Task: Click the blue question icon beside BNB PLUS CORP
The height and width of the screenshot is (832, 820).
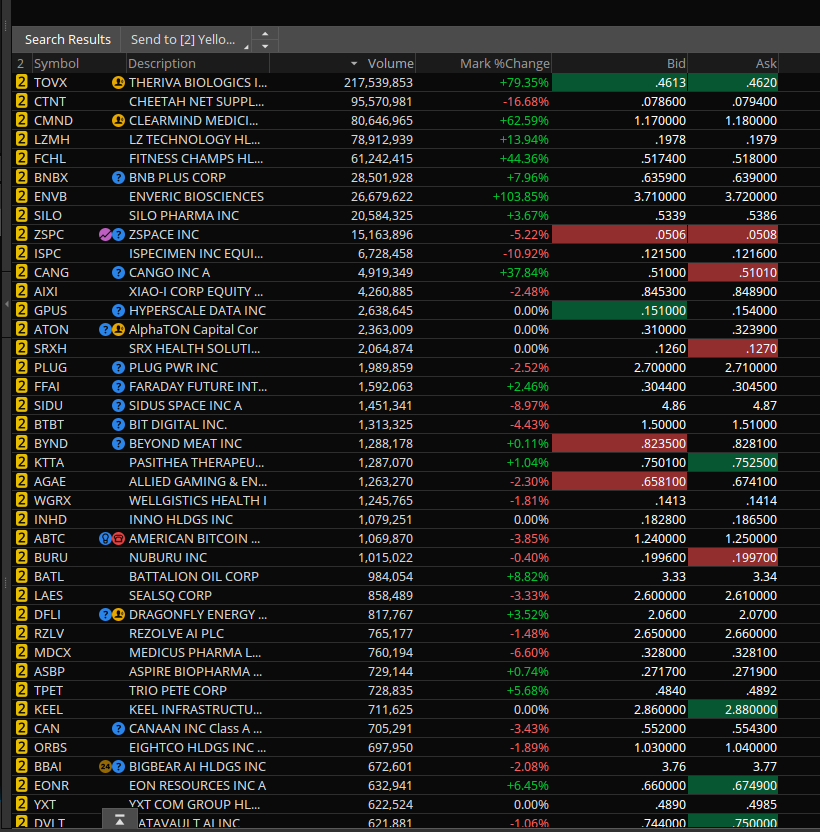Action: [118, 177]
